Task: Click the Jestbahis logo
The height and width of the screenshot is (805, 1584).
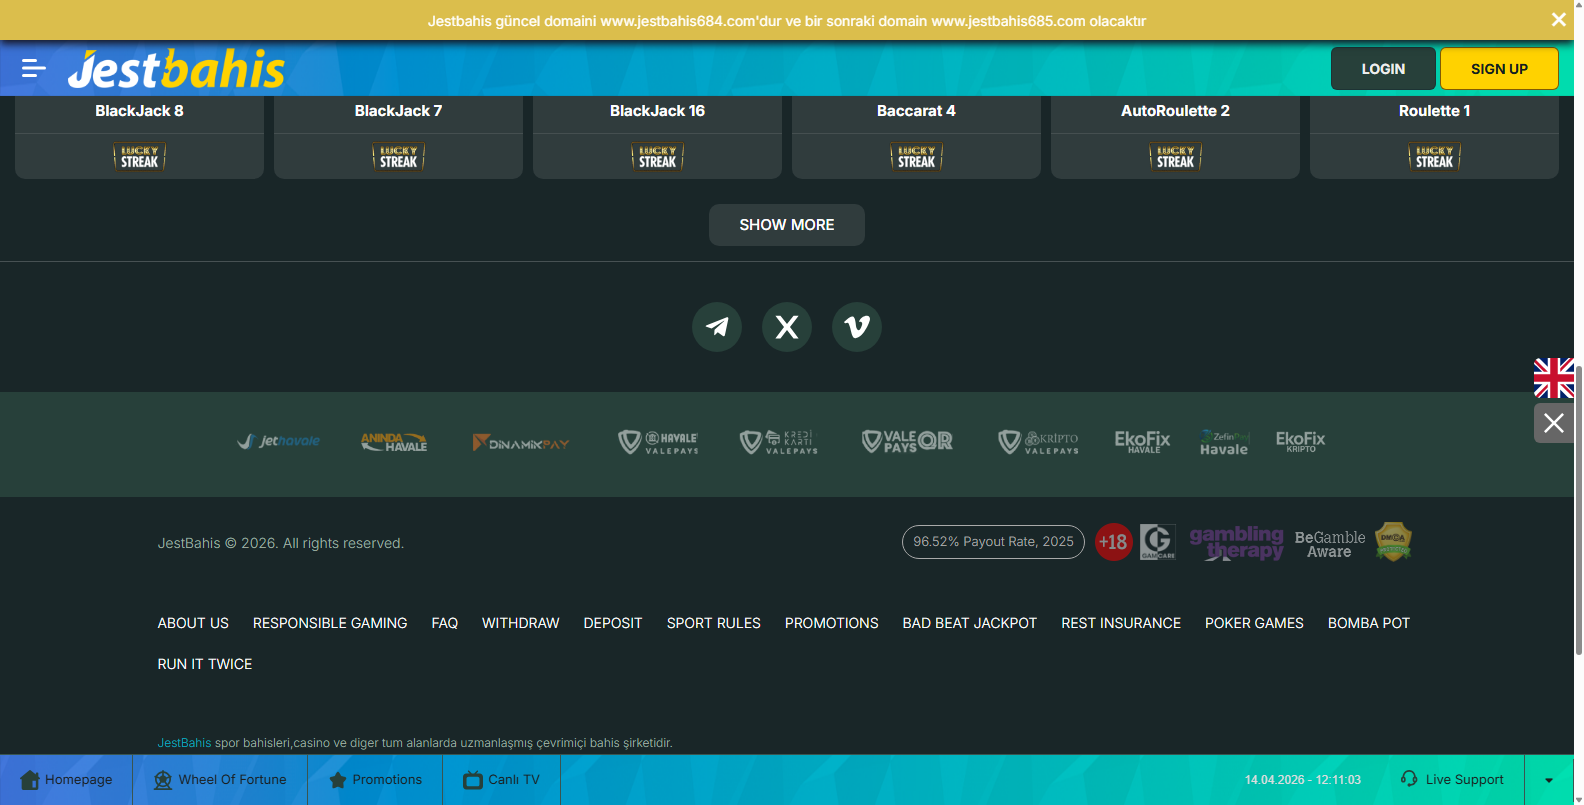Action: [x=176, y=69]
